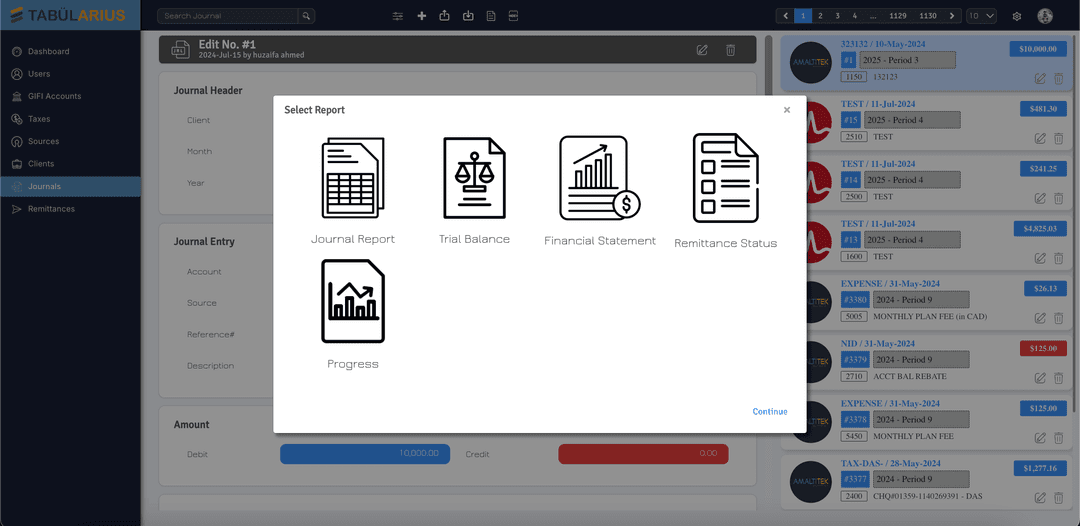Click the red Credit amount field 0.00
This screenshot has height=526, width=1080.
click(643, 454)
